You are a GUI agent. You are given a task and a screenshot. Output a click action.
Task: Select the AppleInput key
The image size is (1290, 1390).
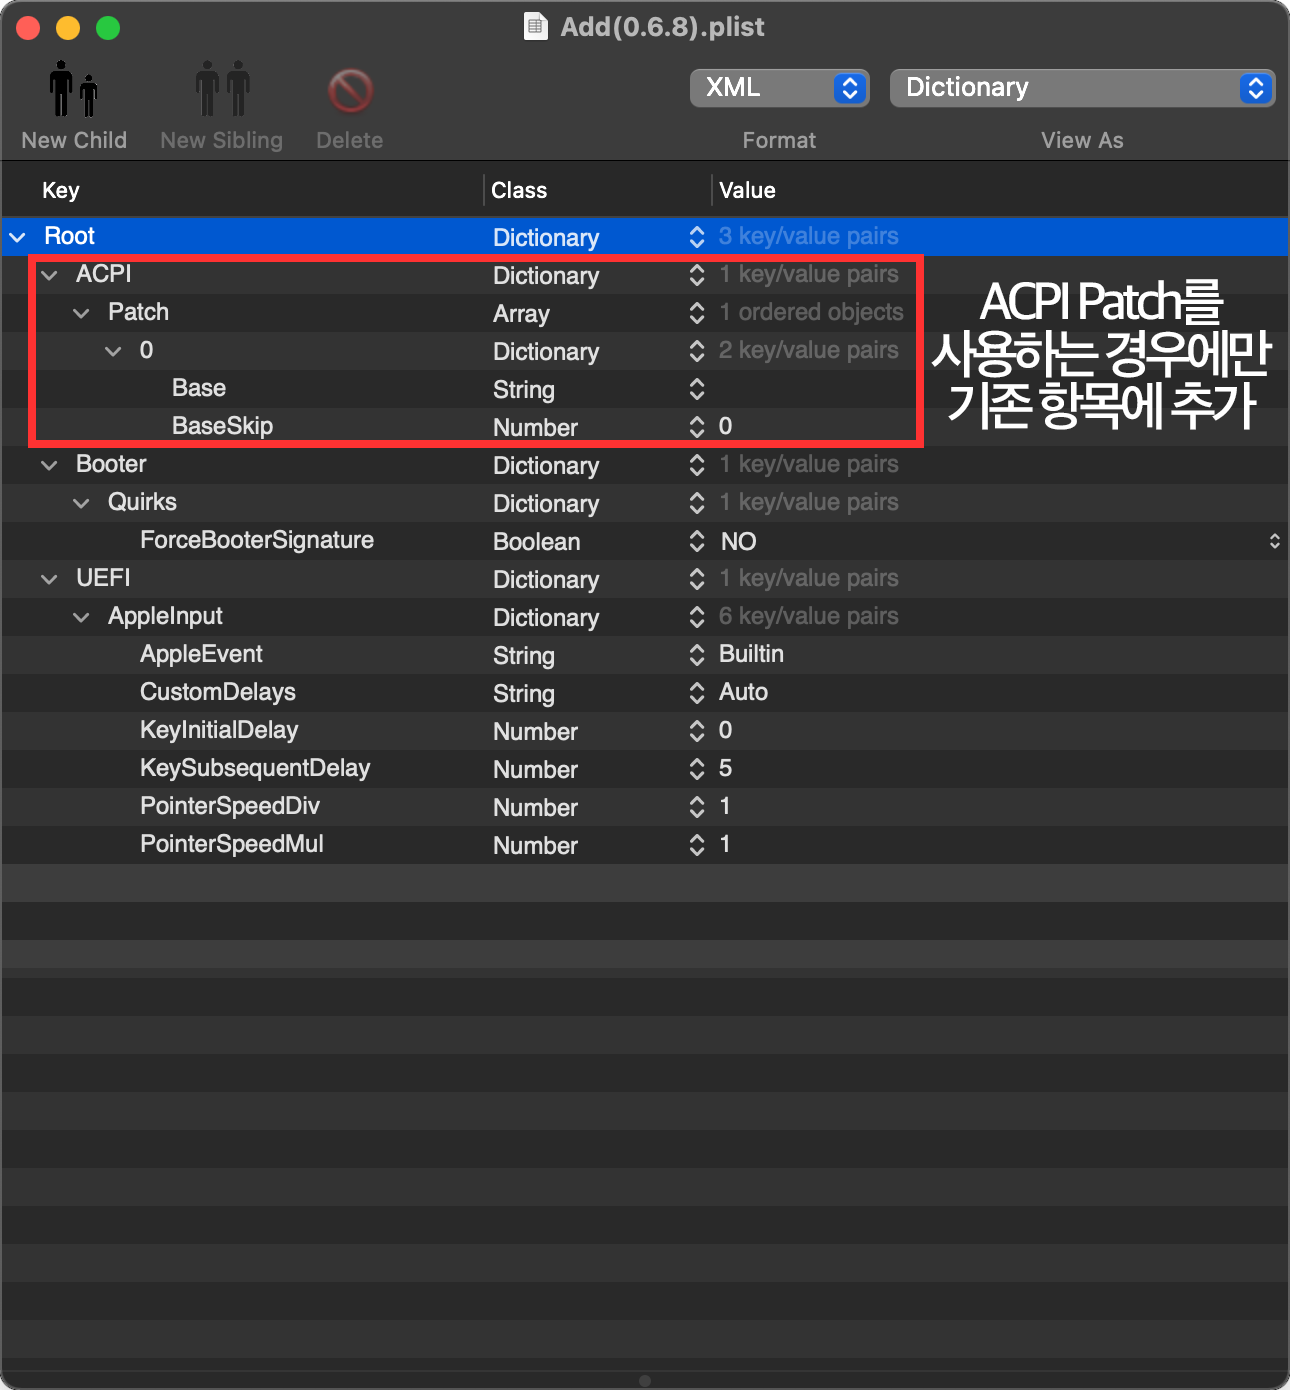tap(165, 616)
